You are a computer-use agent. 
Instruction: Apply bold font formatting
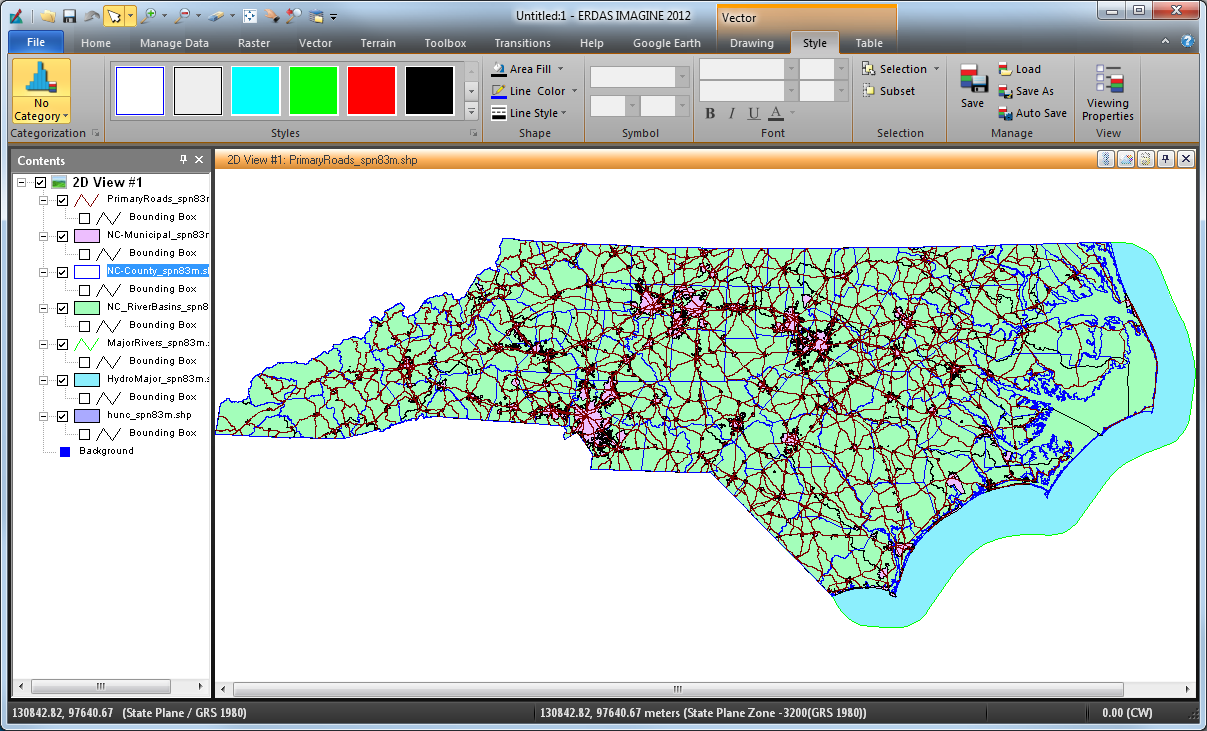coord(710,113)
